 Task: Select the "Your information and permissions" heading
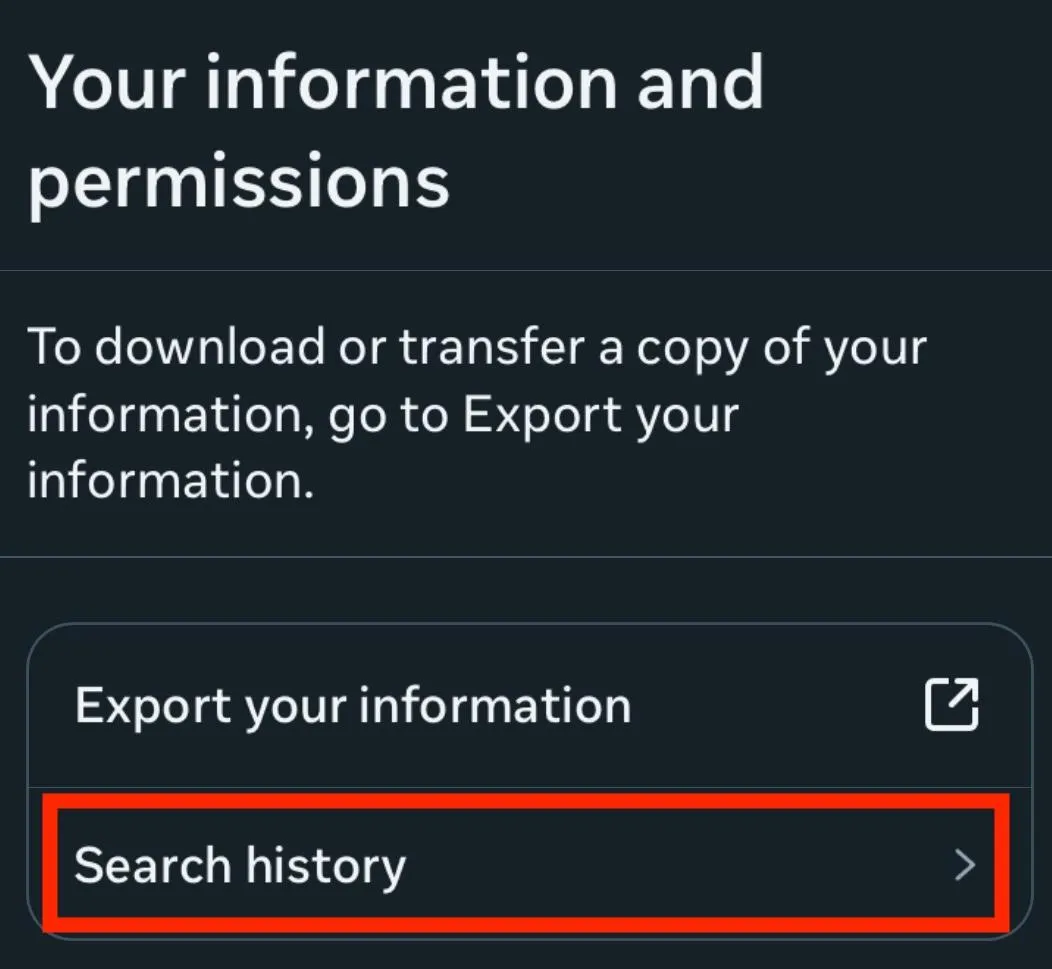396,130
